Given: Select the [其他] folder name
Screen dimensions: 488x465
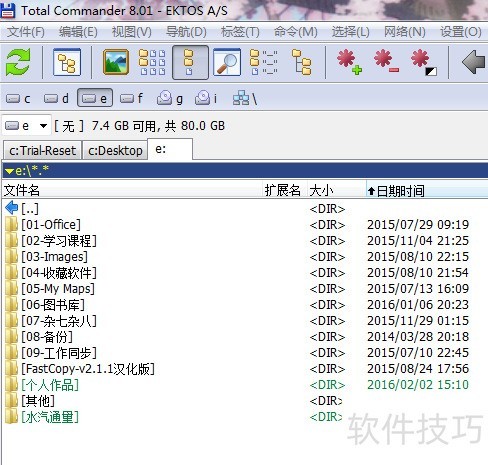Looking at the screenshot, I should coord(38,401).
